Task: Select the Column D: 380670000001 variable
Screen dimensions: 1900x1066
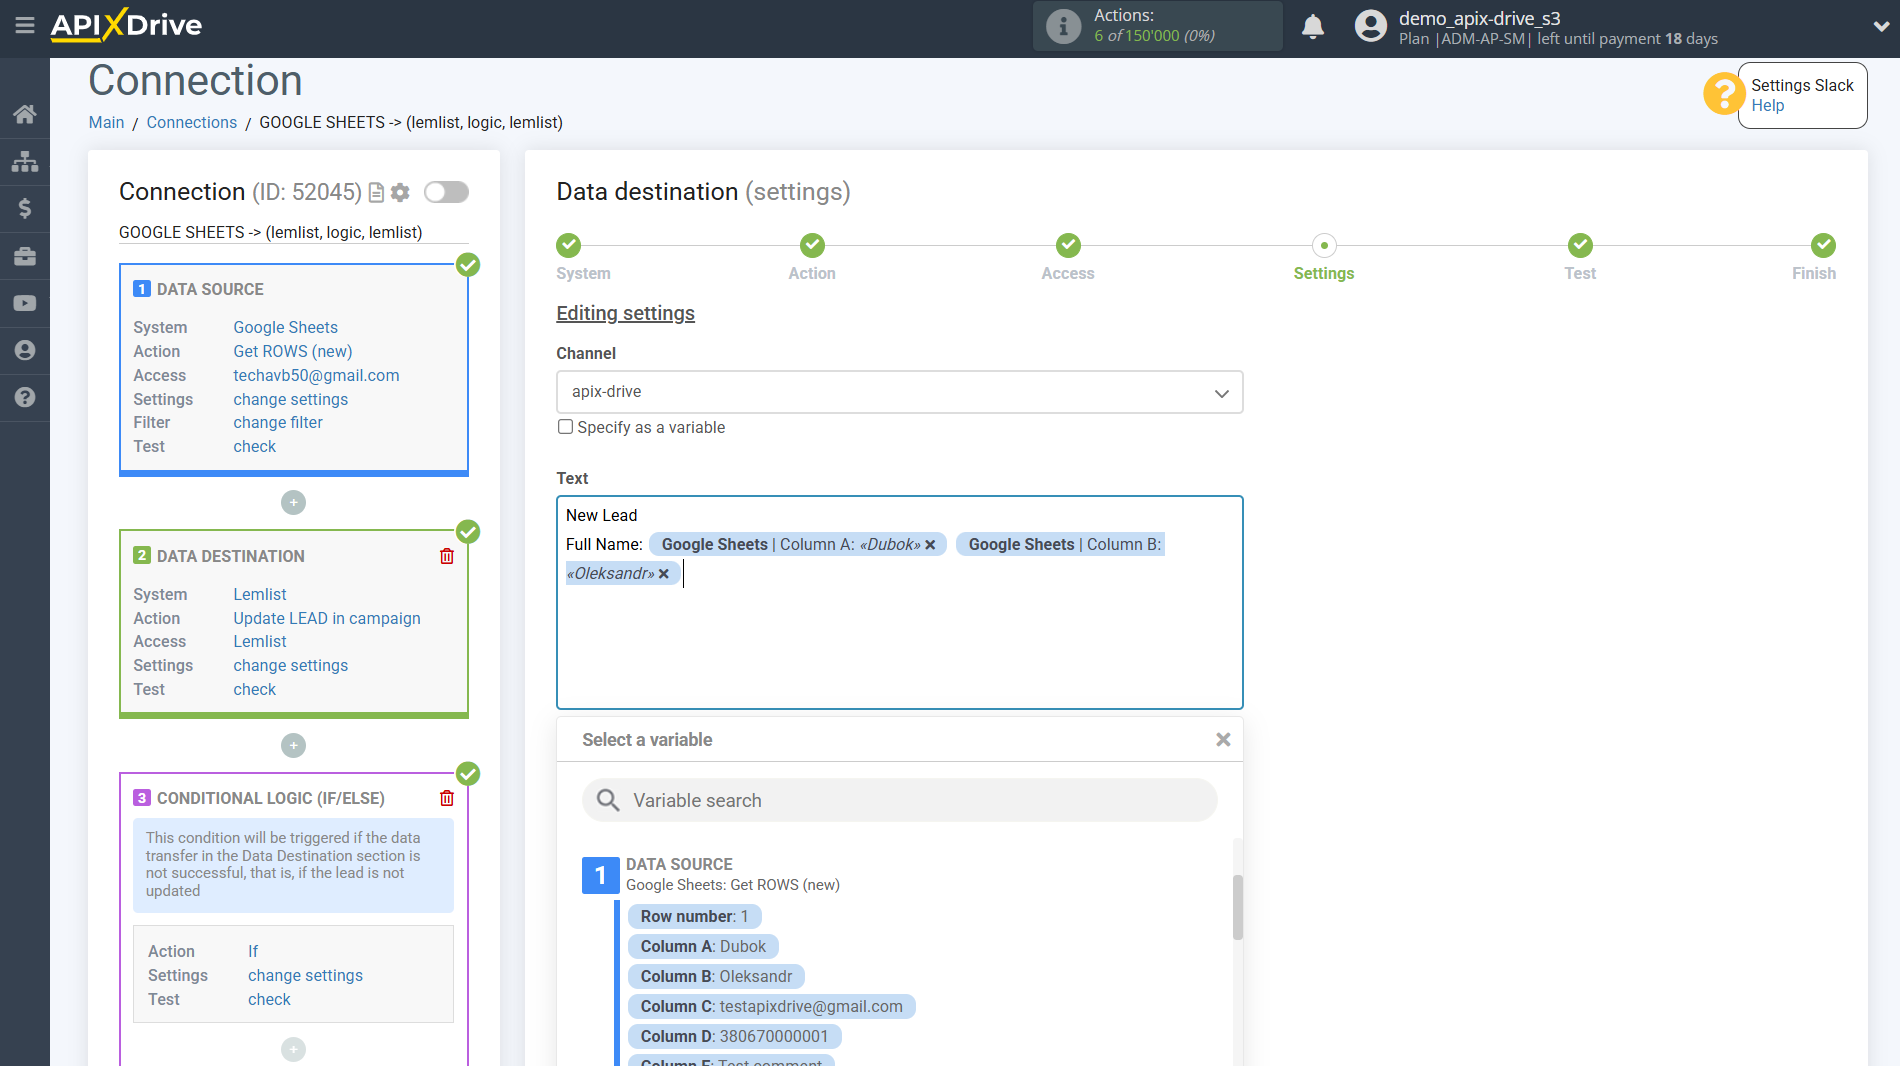Action: [734, 1036]
